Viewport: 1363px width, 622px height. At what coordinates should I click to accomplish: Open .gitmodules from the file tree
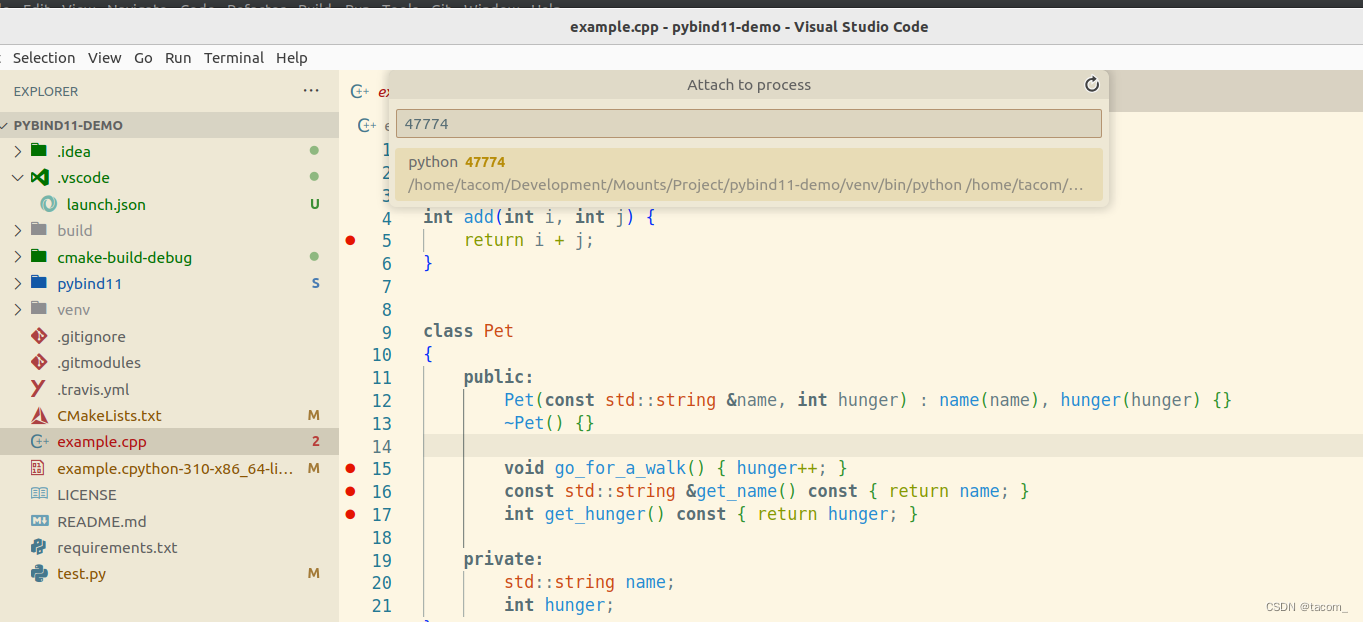pos(99,362)
